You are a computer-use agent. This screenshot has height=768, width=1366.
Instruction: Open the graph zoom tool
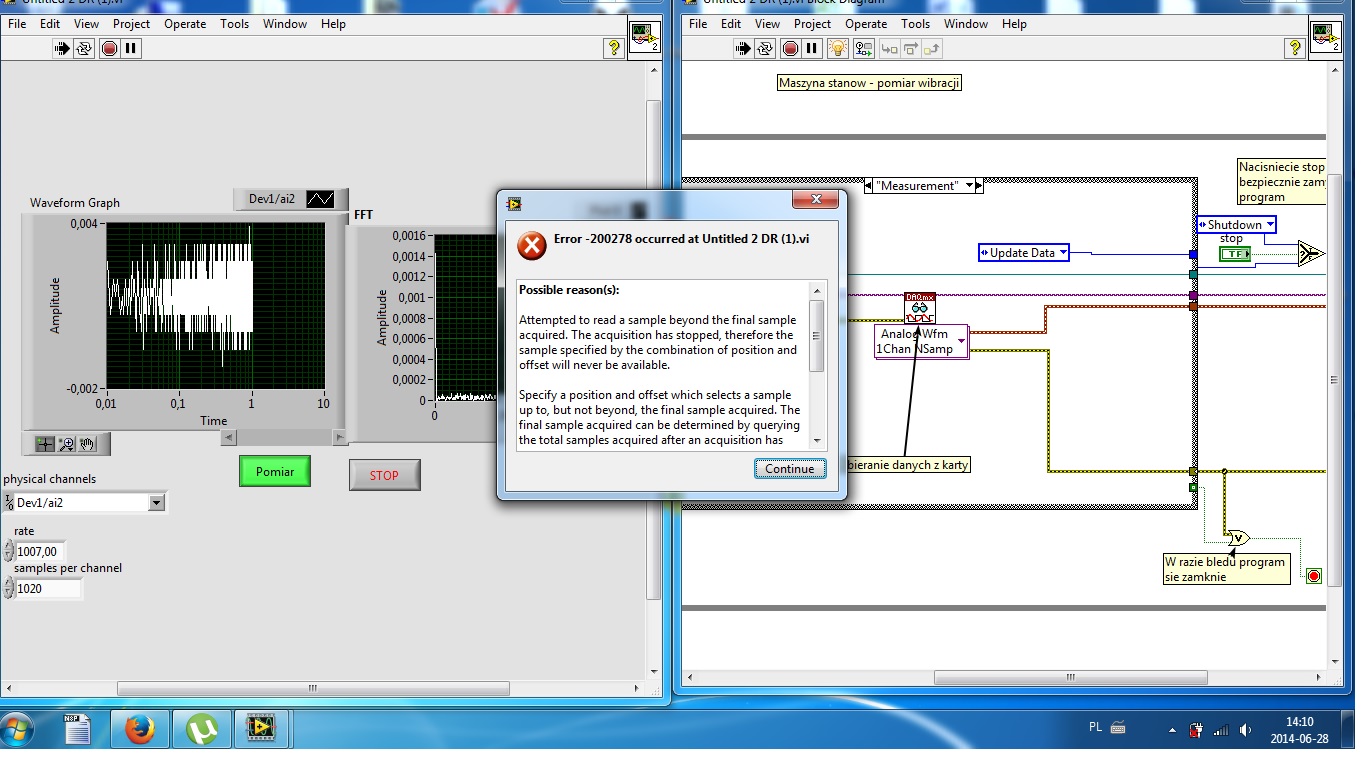[x=66, y=444]
